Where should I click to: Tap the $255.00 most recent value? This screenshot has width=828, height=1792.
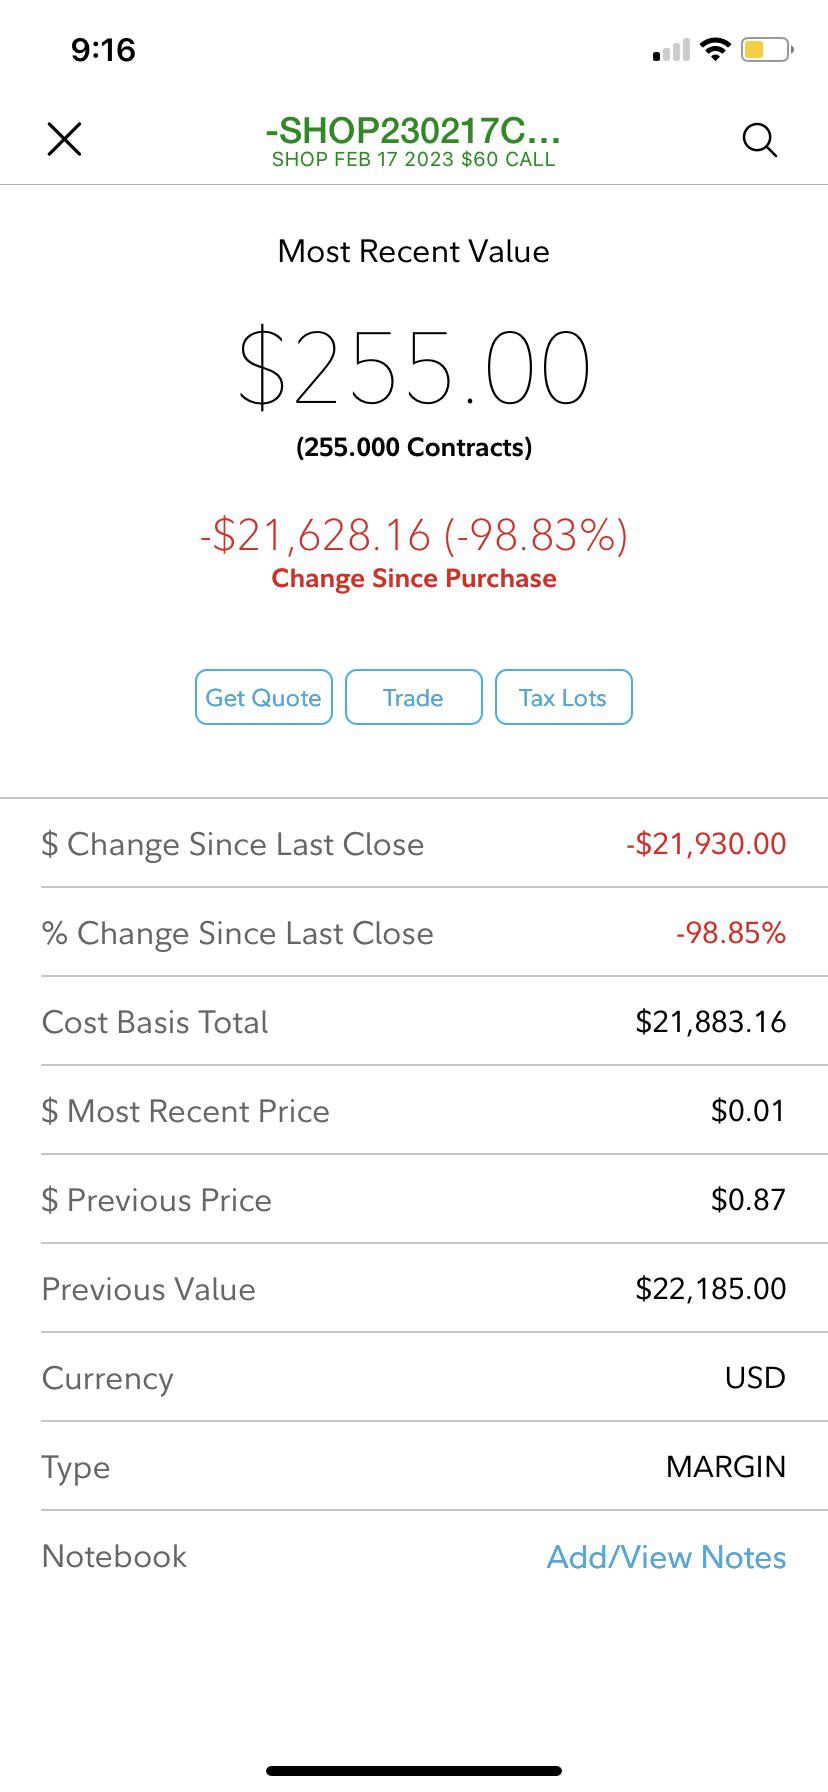coord(414,368)
